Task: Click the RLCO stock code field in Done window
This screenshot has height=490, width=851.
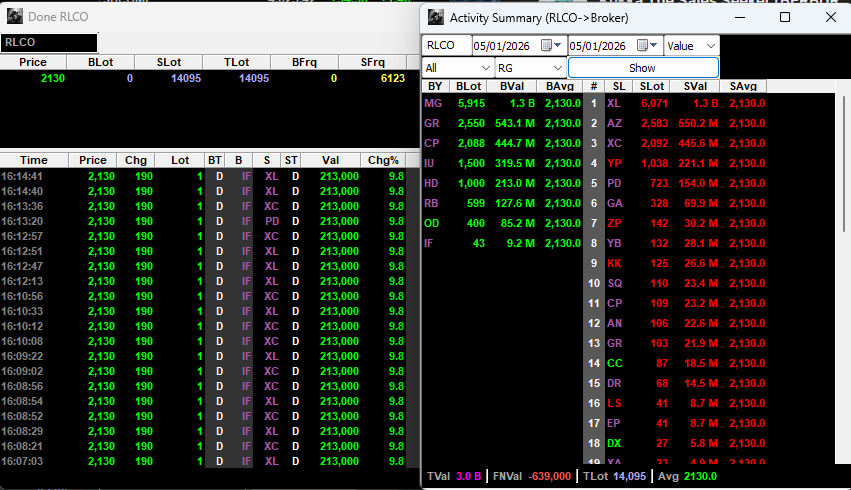Action: point(50,43)
